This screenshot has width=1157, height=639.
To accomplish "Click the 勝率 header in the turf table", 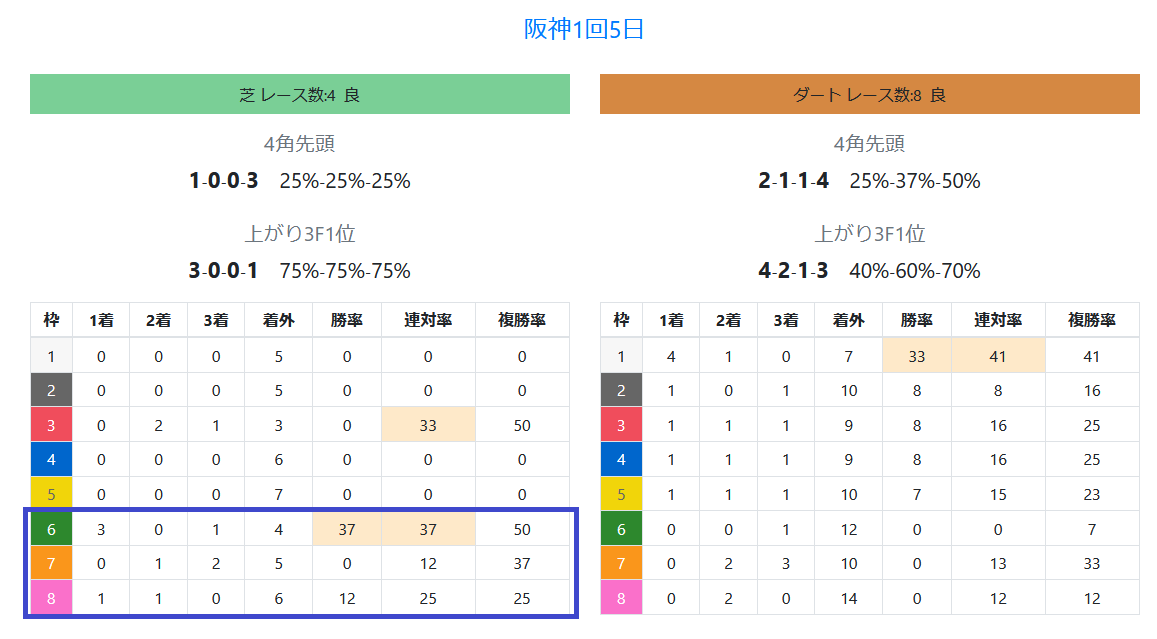I will click(347, 320).
